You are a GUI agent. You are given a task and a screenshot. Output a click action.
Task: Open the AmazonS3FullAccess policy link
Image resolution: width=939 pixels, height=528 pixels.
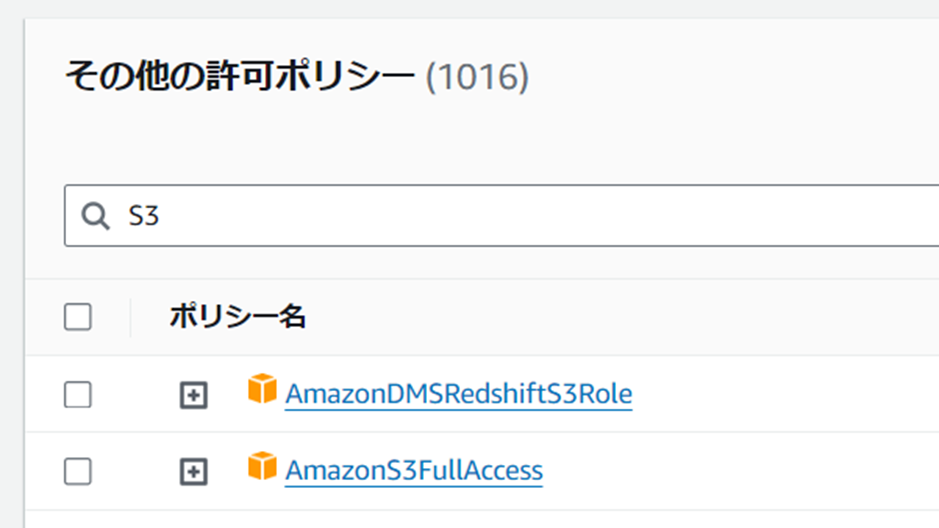[414, 470]
